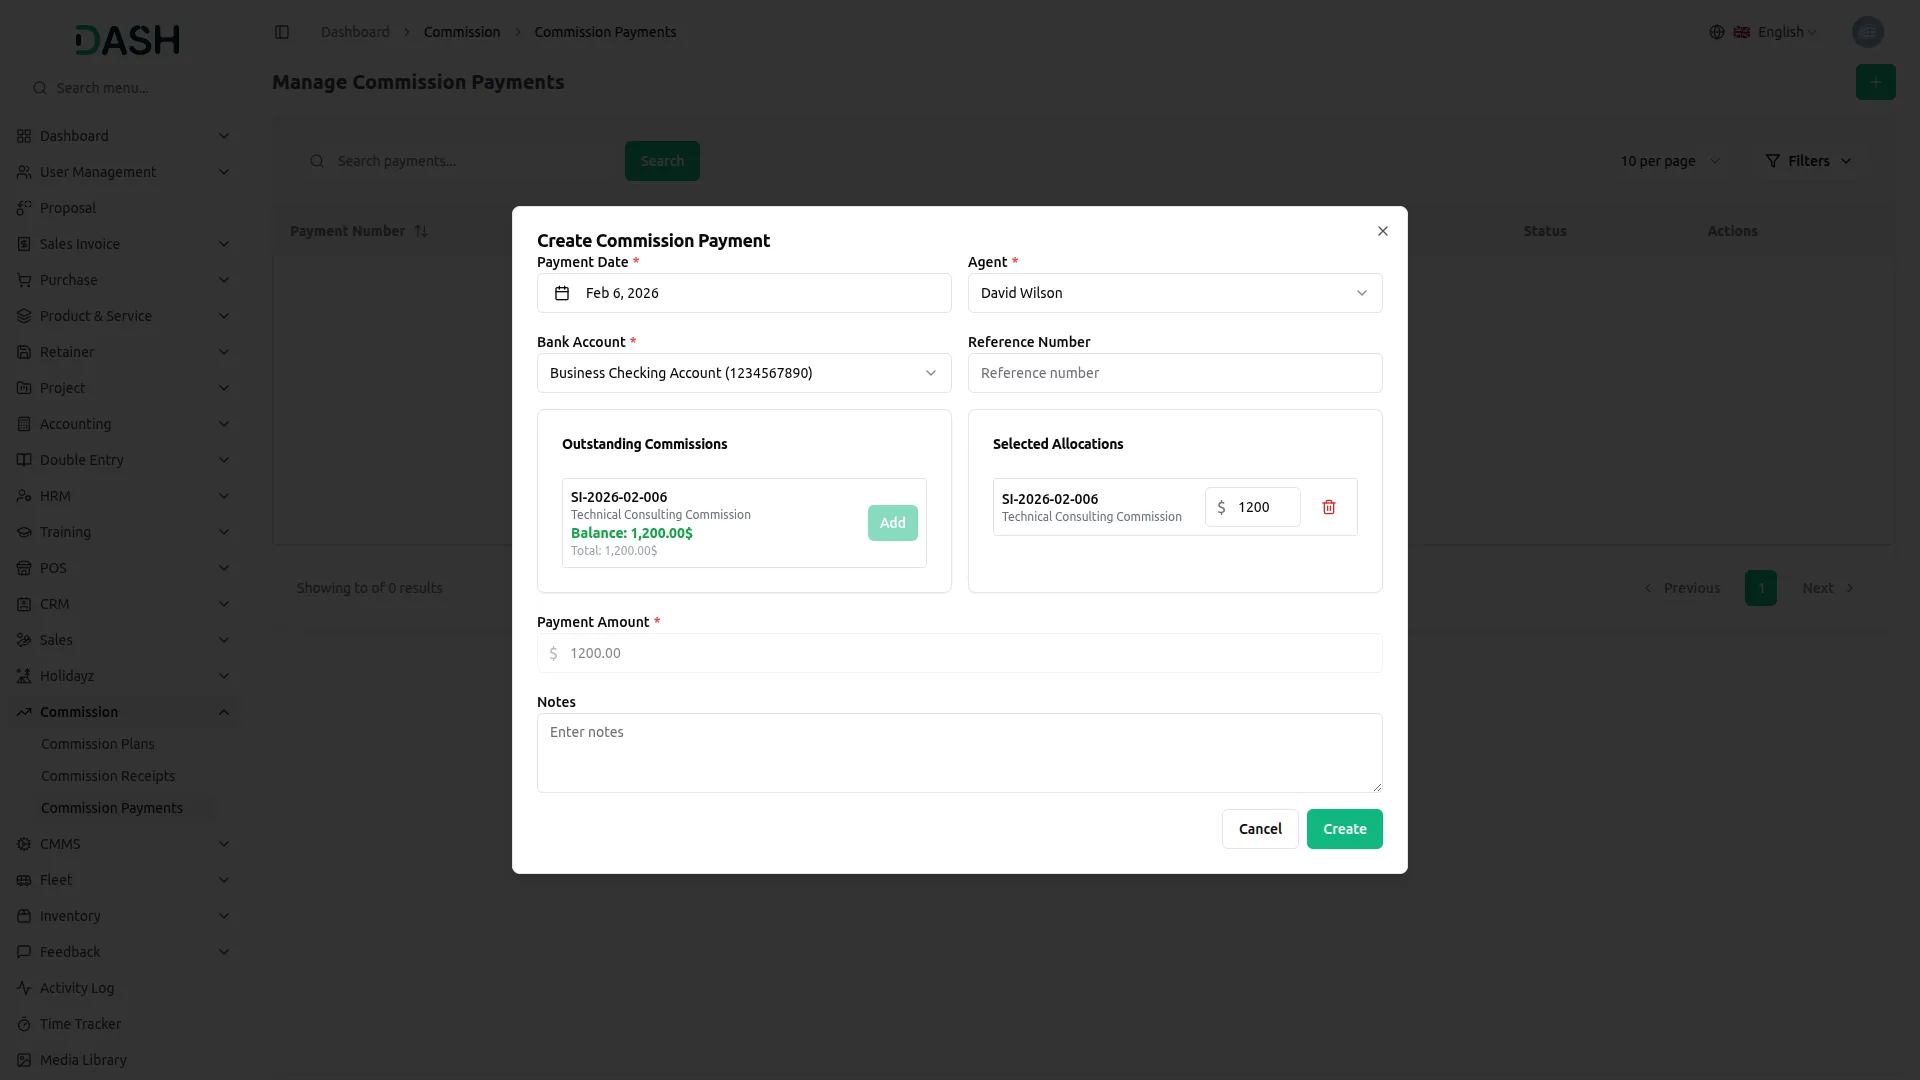Go to the Next page

(x=1828, y=588)
